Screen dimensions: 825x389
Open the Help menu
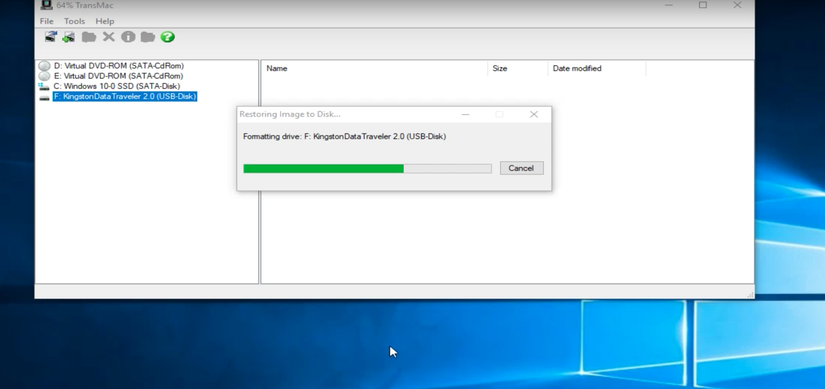tap(105, 21)
